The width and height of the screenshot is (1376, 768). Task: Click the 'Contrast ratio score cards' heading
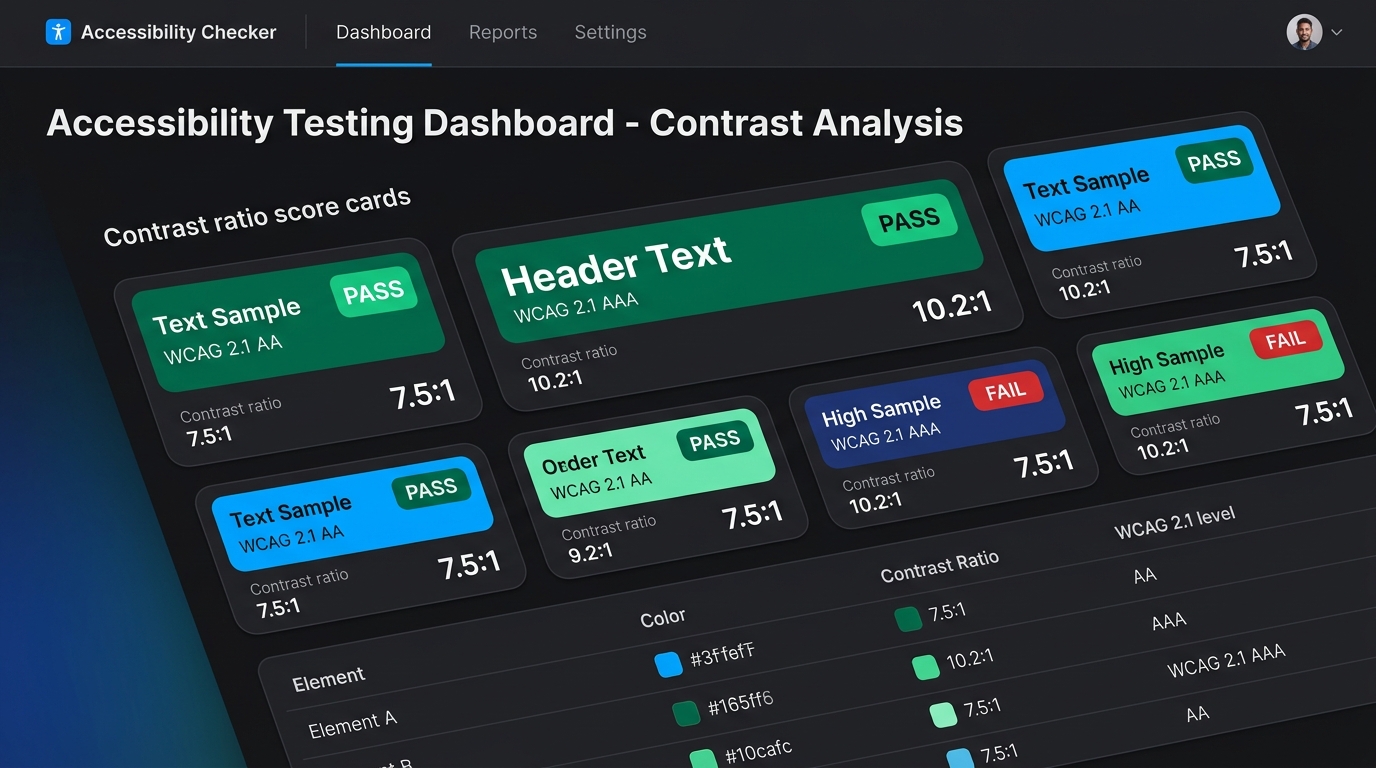tap(257, 217)
